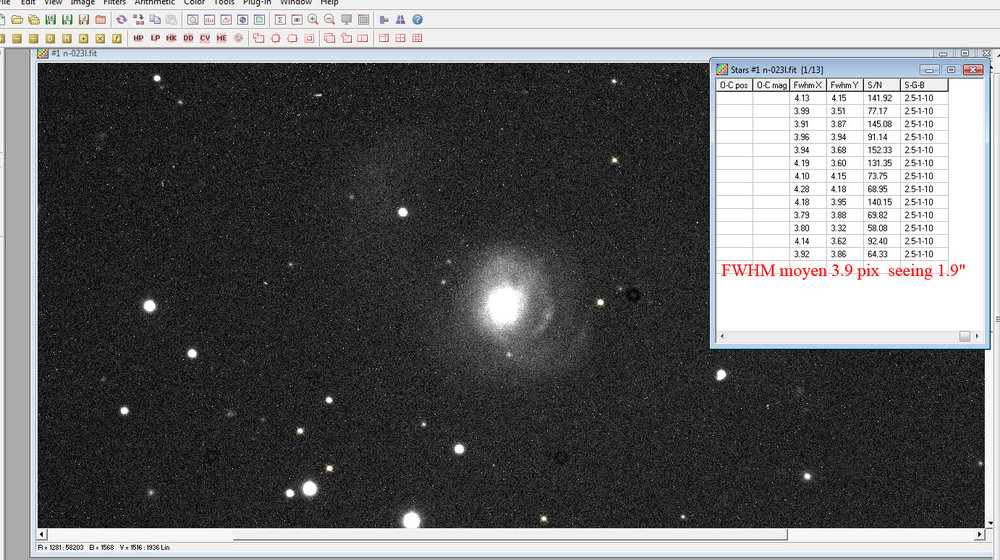This screenshot has height=560, width=1000.
Task: Click the left arrow of Stars window scrollbar
Action: tap(722, 336)
